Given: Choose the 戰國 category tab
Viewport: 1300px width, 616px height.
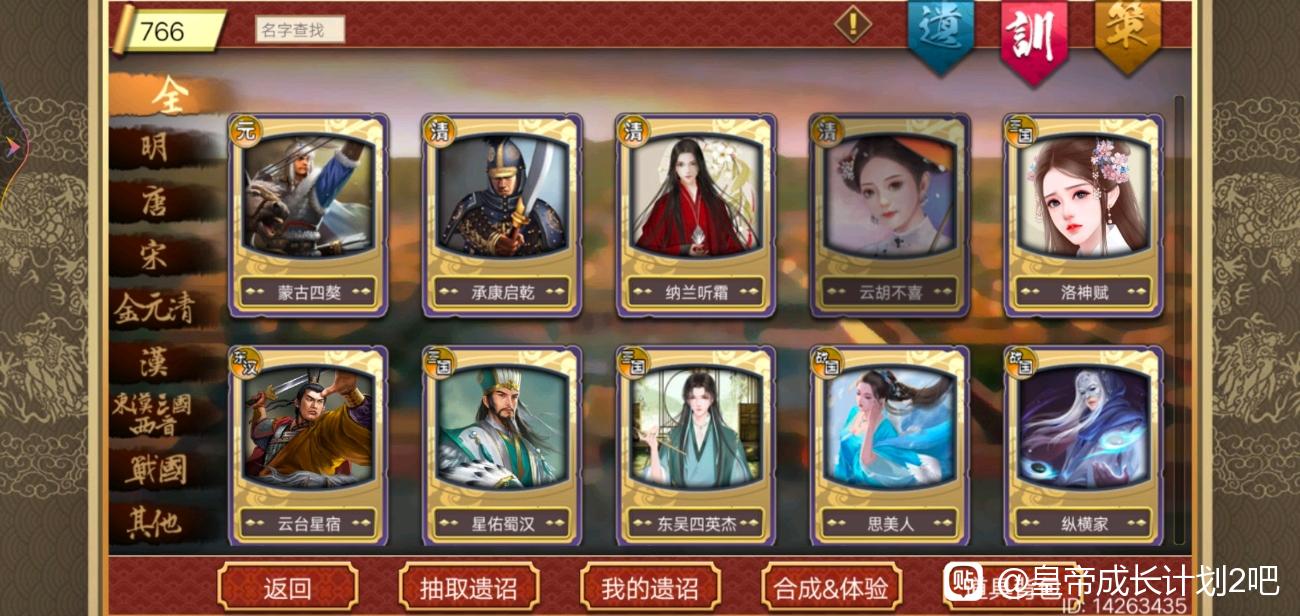Looking at the screenshot, I should tap(155, 470).
